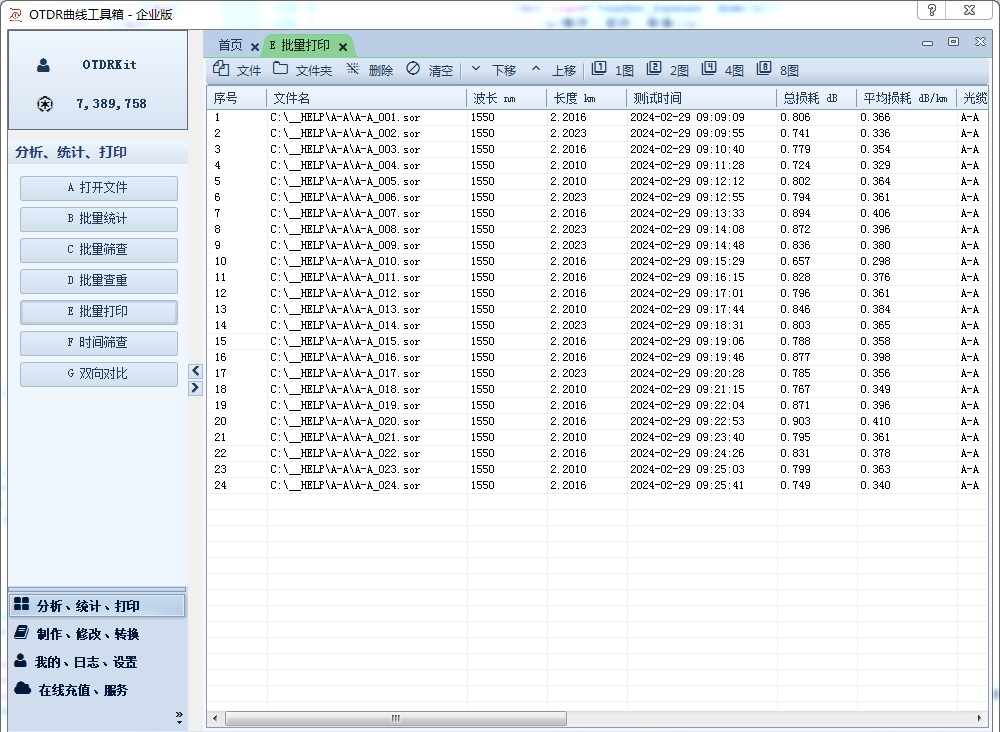Select the 2图 print layout icon
The height and width of the screenshot is (732, 1000).
point(654,69)
